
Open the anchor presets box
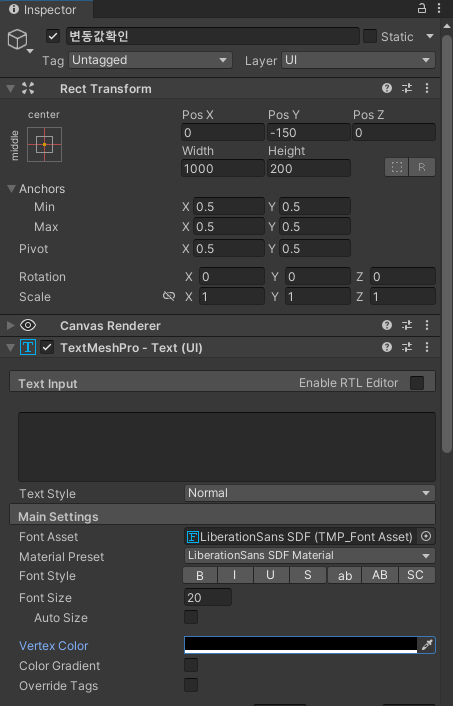[x=45, y=145]
